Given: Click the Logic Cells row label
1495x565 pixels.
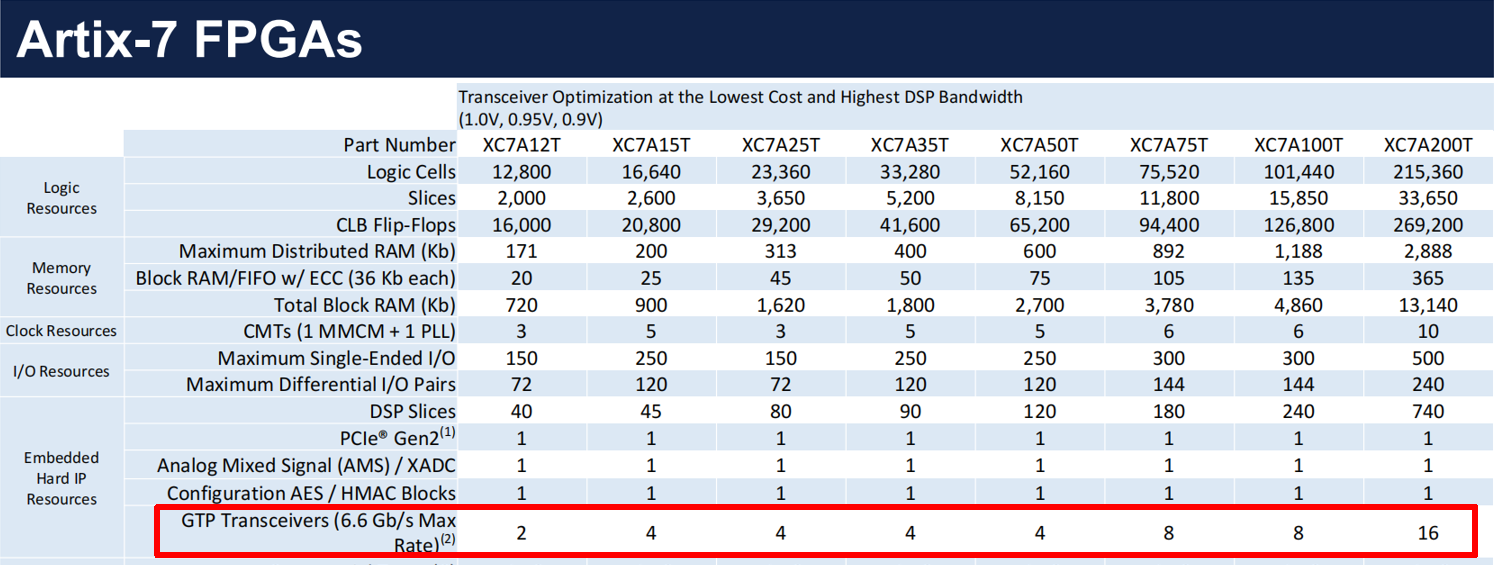Looking at the screenshot, I should 411,172.
